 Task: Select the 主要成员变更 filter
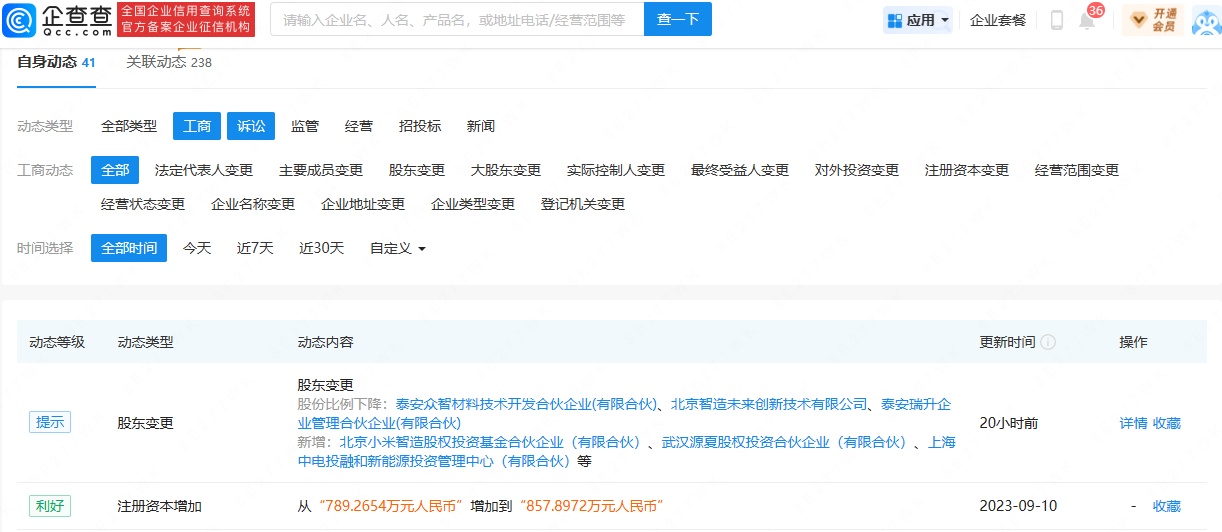321,170
